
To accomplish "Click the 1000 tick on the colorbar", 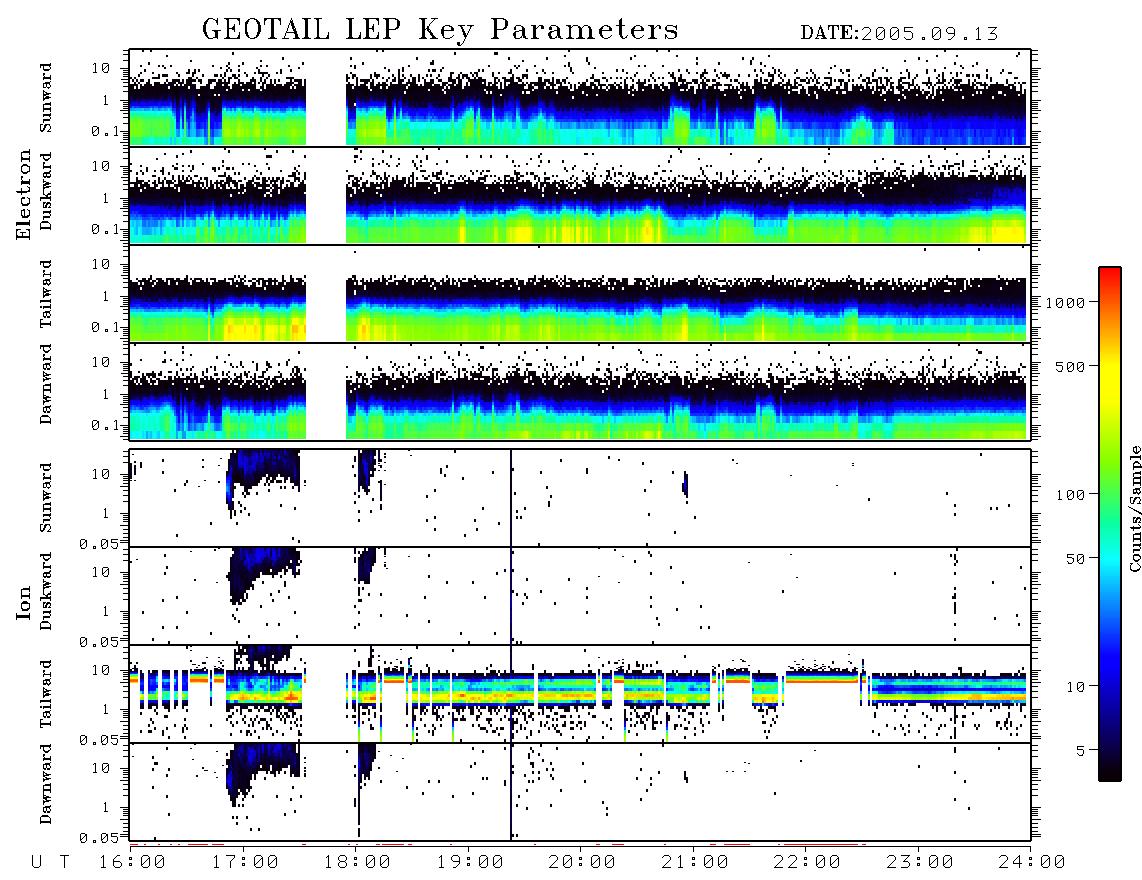I will (1066, 302).
